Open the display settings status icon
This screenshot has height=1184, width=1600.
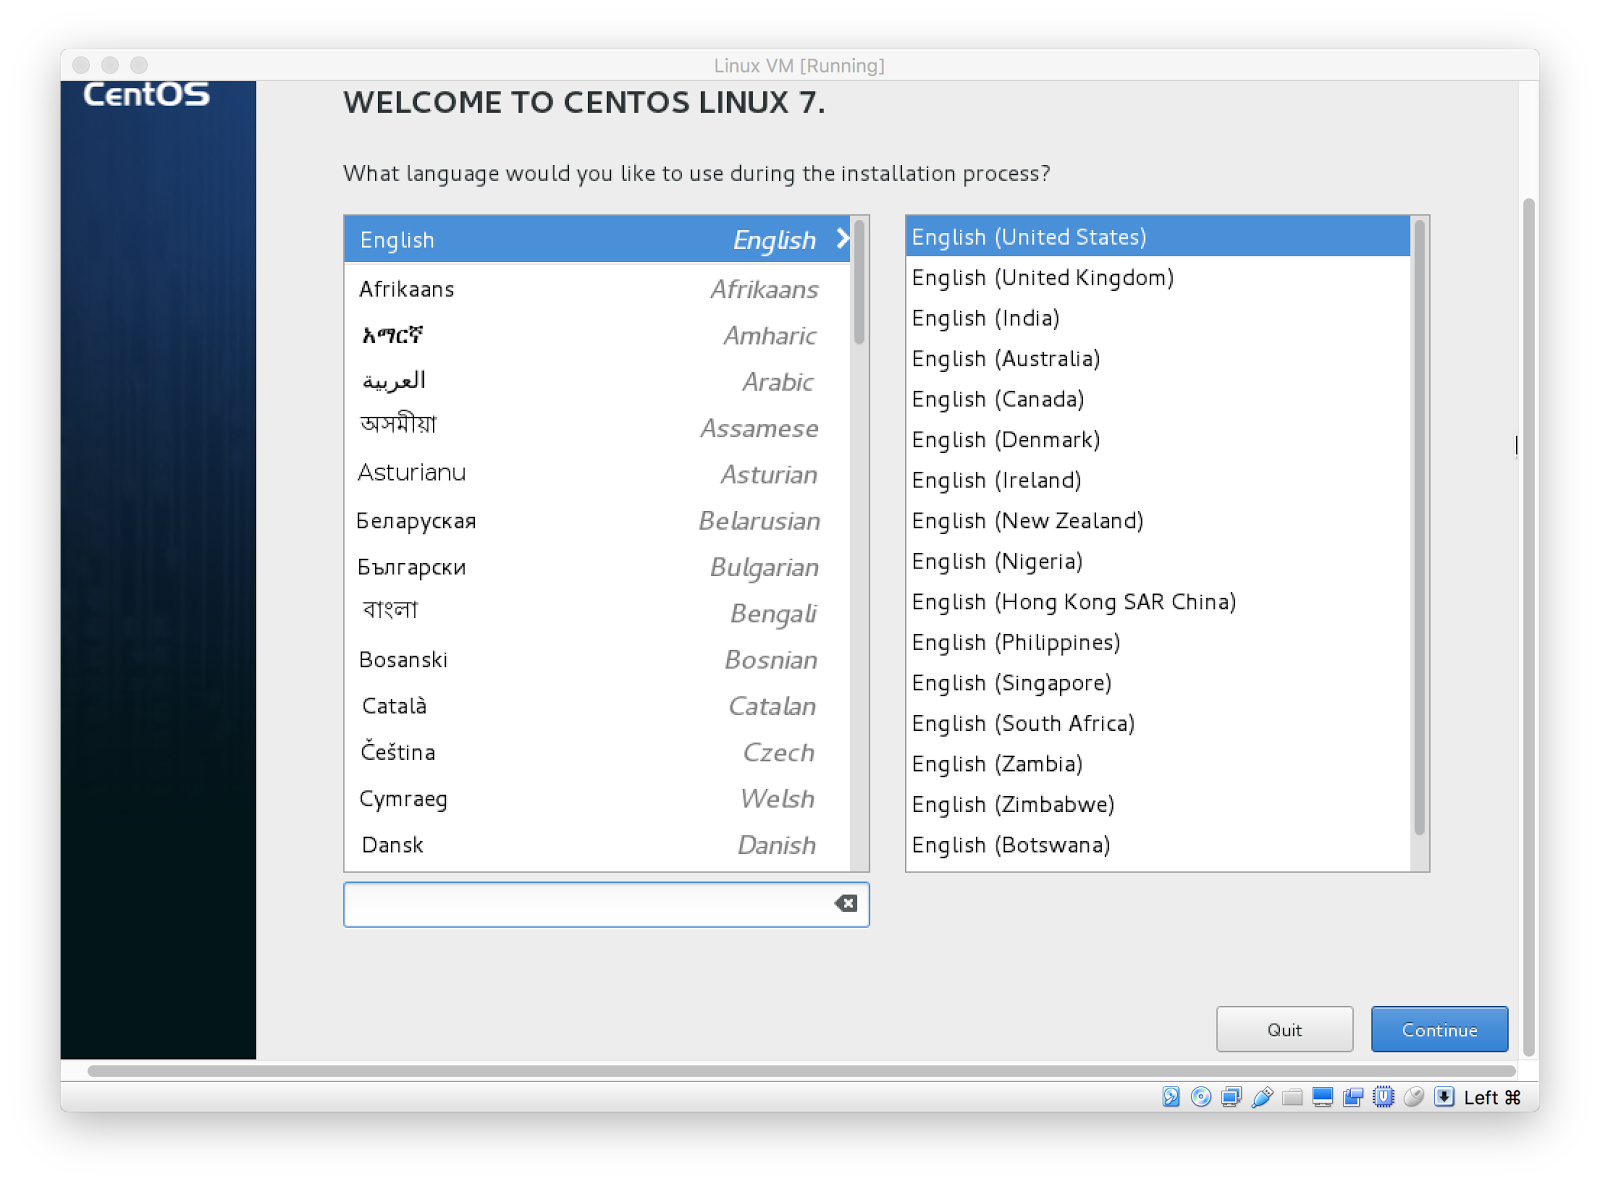click(1323, 1097)
